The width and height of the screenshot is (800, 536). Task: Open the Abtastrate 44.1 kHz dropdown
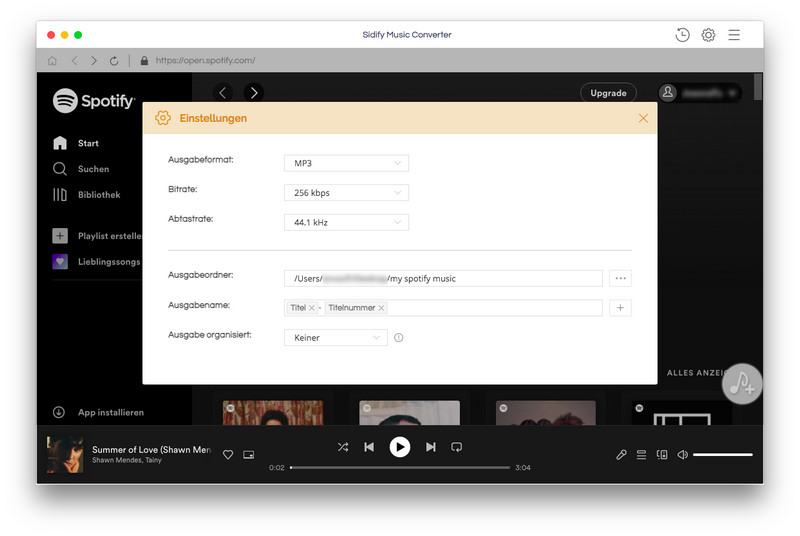coord(346,222)
